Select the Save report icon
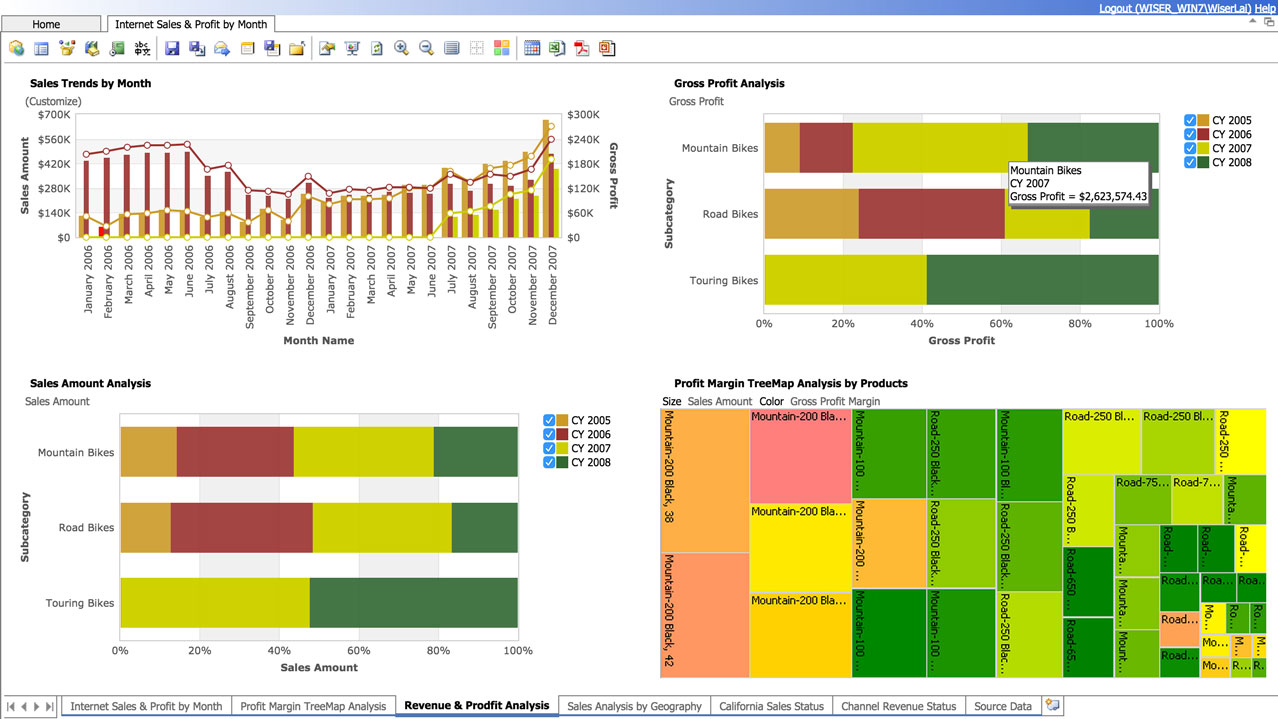Screen dimensions: 1278x719 tap(171, 47)
